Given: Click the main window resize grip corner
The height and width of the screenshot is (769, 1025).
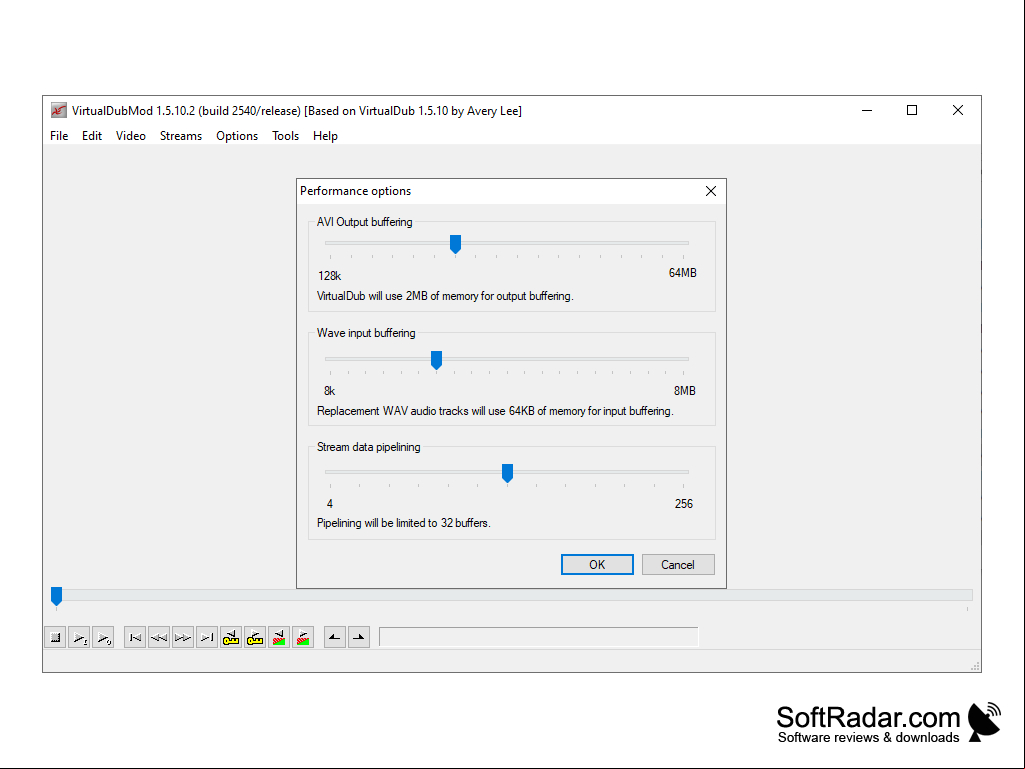Looking at the screenshot, I should [x=975, y=666].
